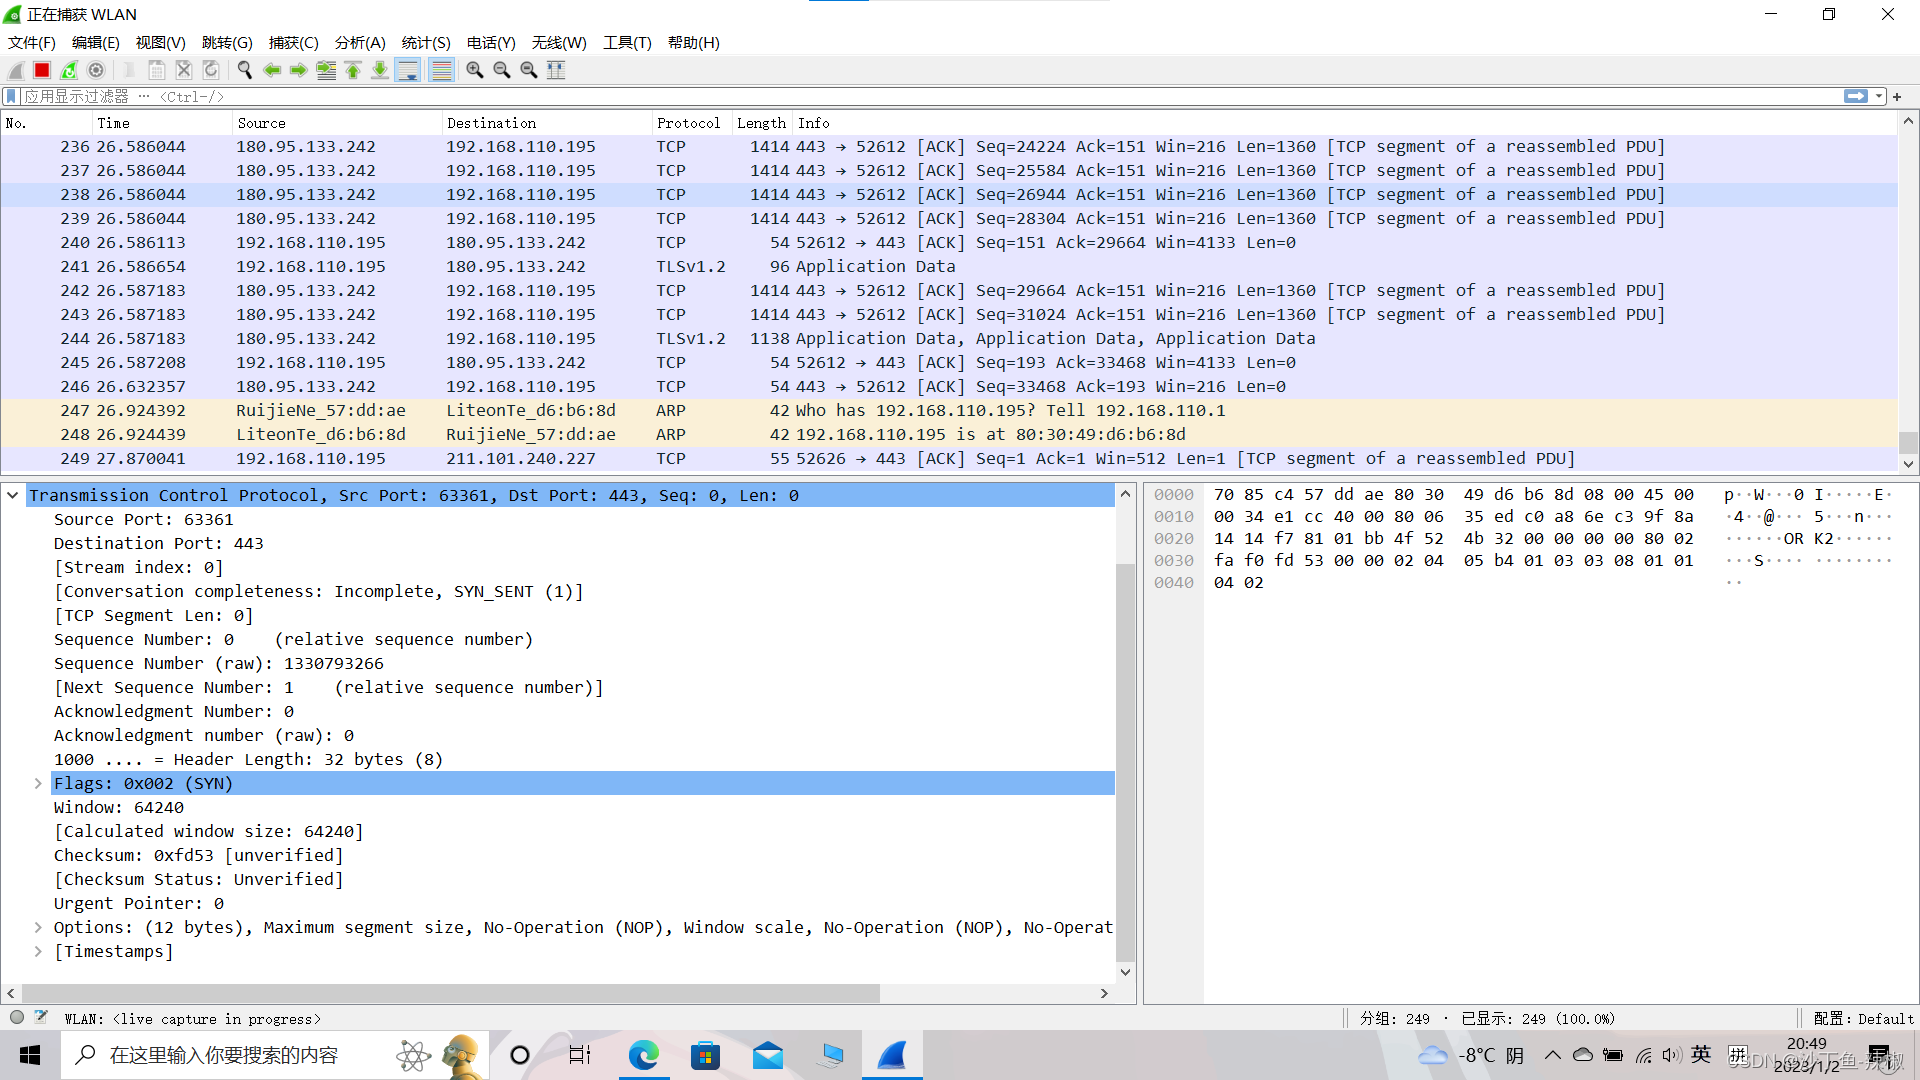Image resolution: width=1920 pixels, height=1080 pixels.
Task: Click the Wireshark icon in the taskbar
Action: pyautogui.click(x=892, y=1055)
